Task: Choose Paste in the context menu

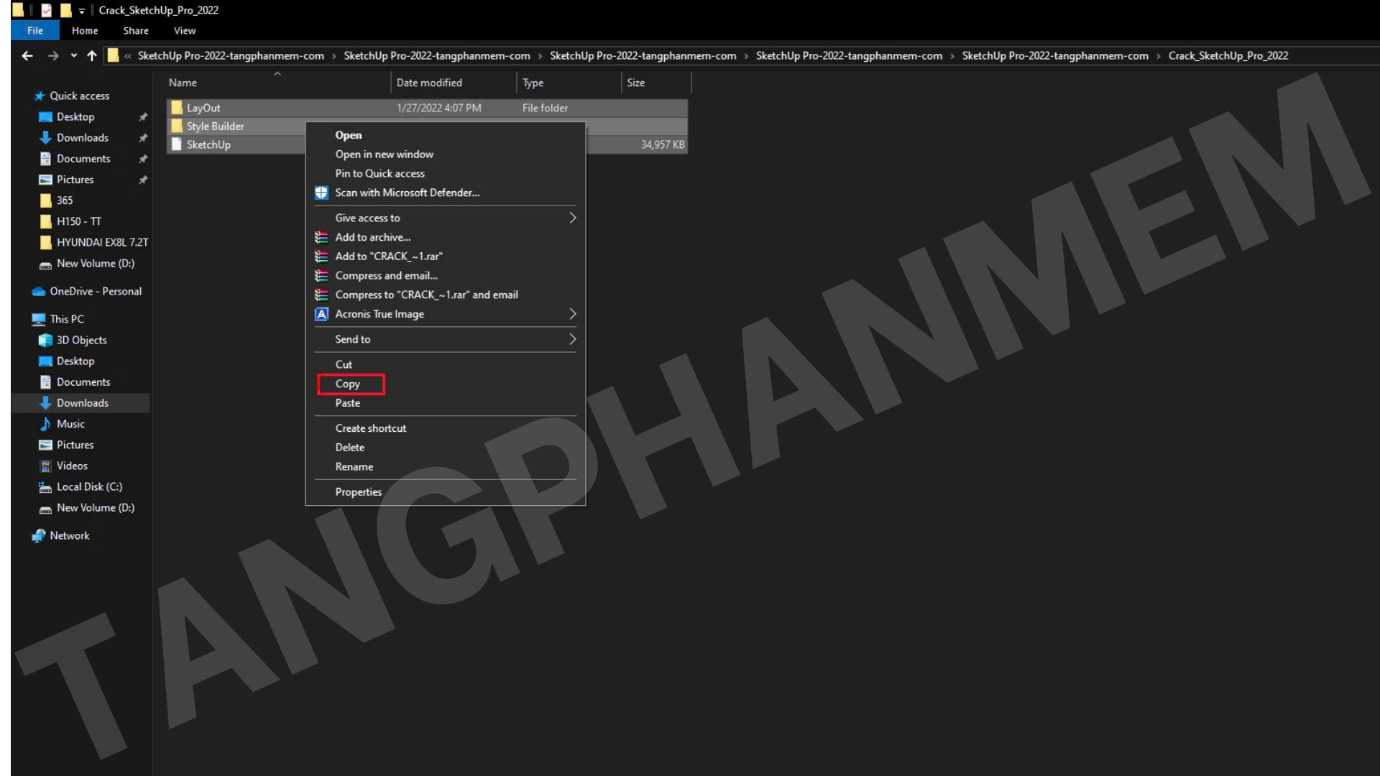Action: (348, 403)
